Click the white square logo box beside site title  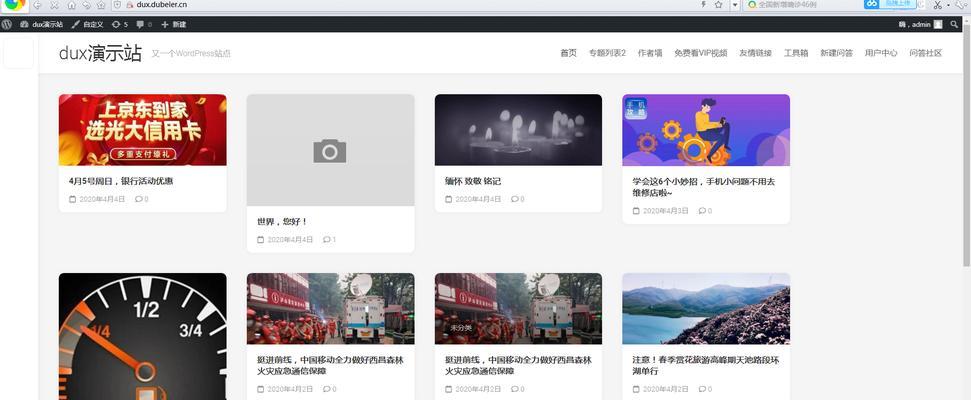click(19, 53)
